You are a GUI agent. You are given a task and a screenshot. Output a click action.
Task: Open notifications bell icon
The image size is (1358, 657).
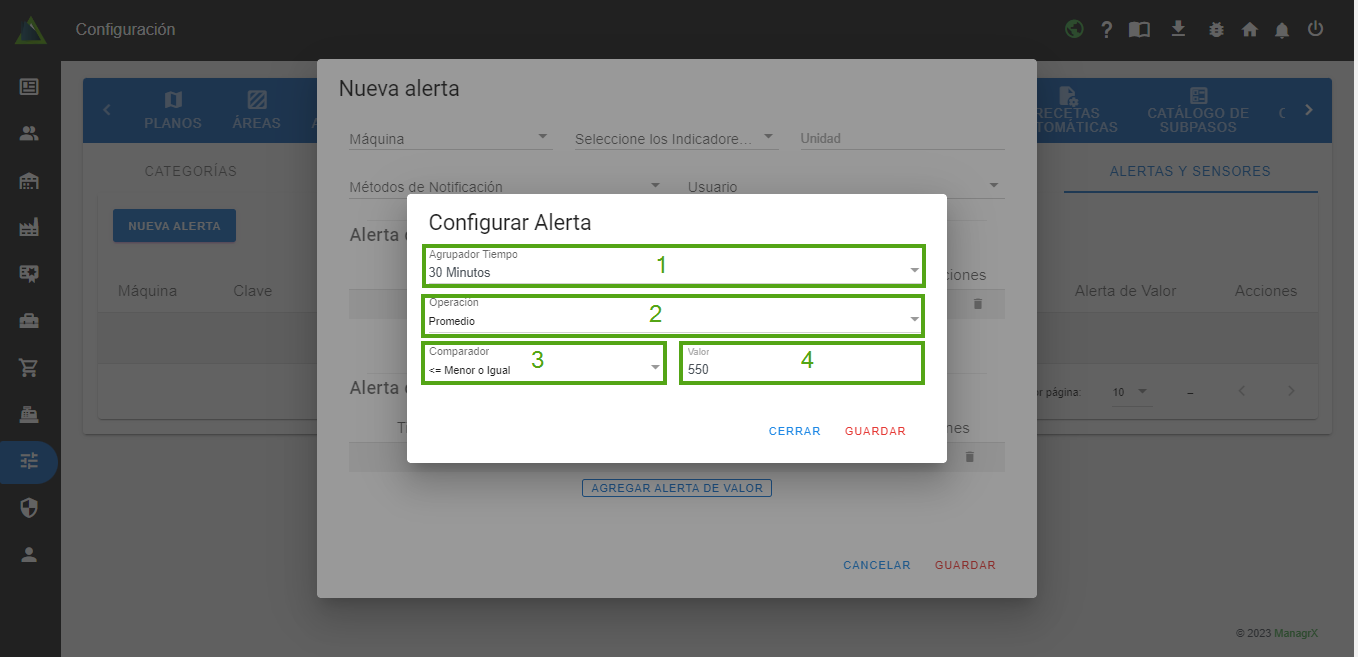point(1282,30)
